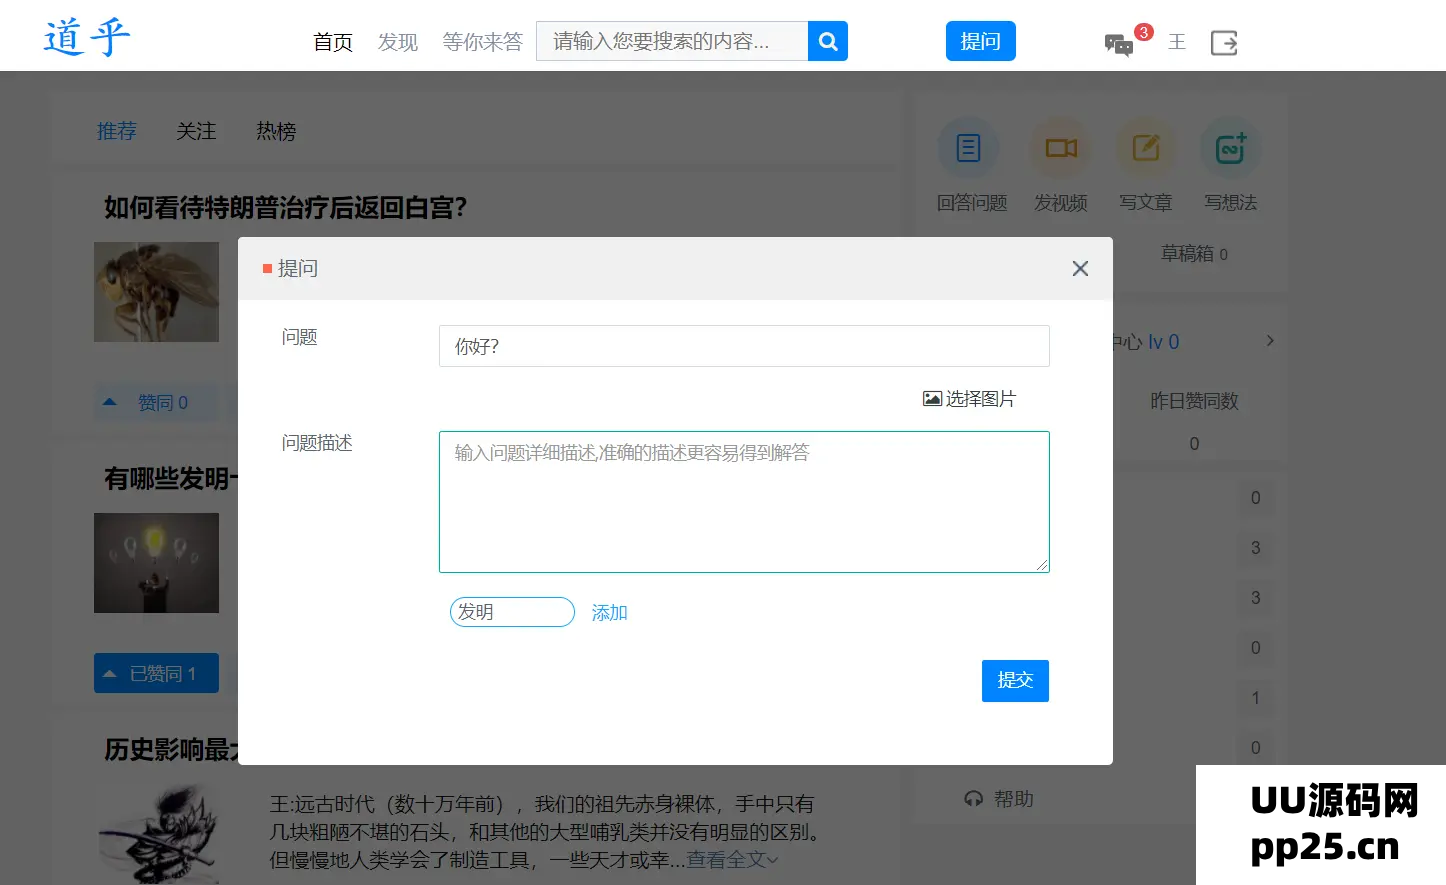Click the 问题描述 description text area
1446x885 pixels.
[x=744, y=502]
